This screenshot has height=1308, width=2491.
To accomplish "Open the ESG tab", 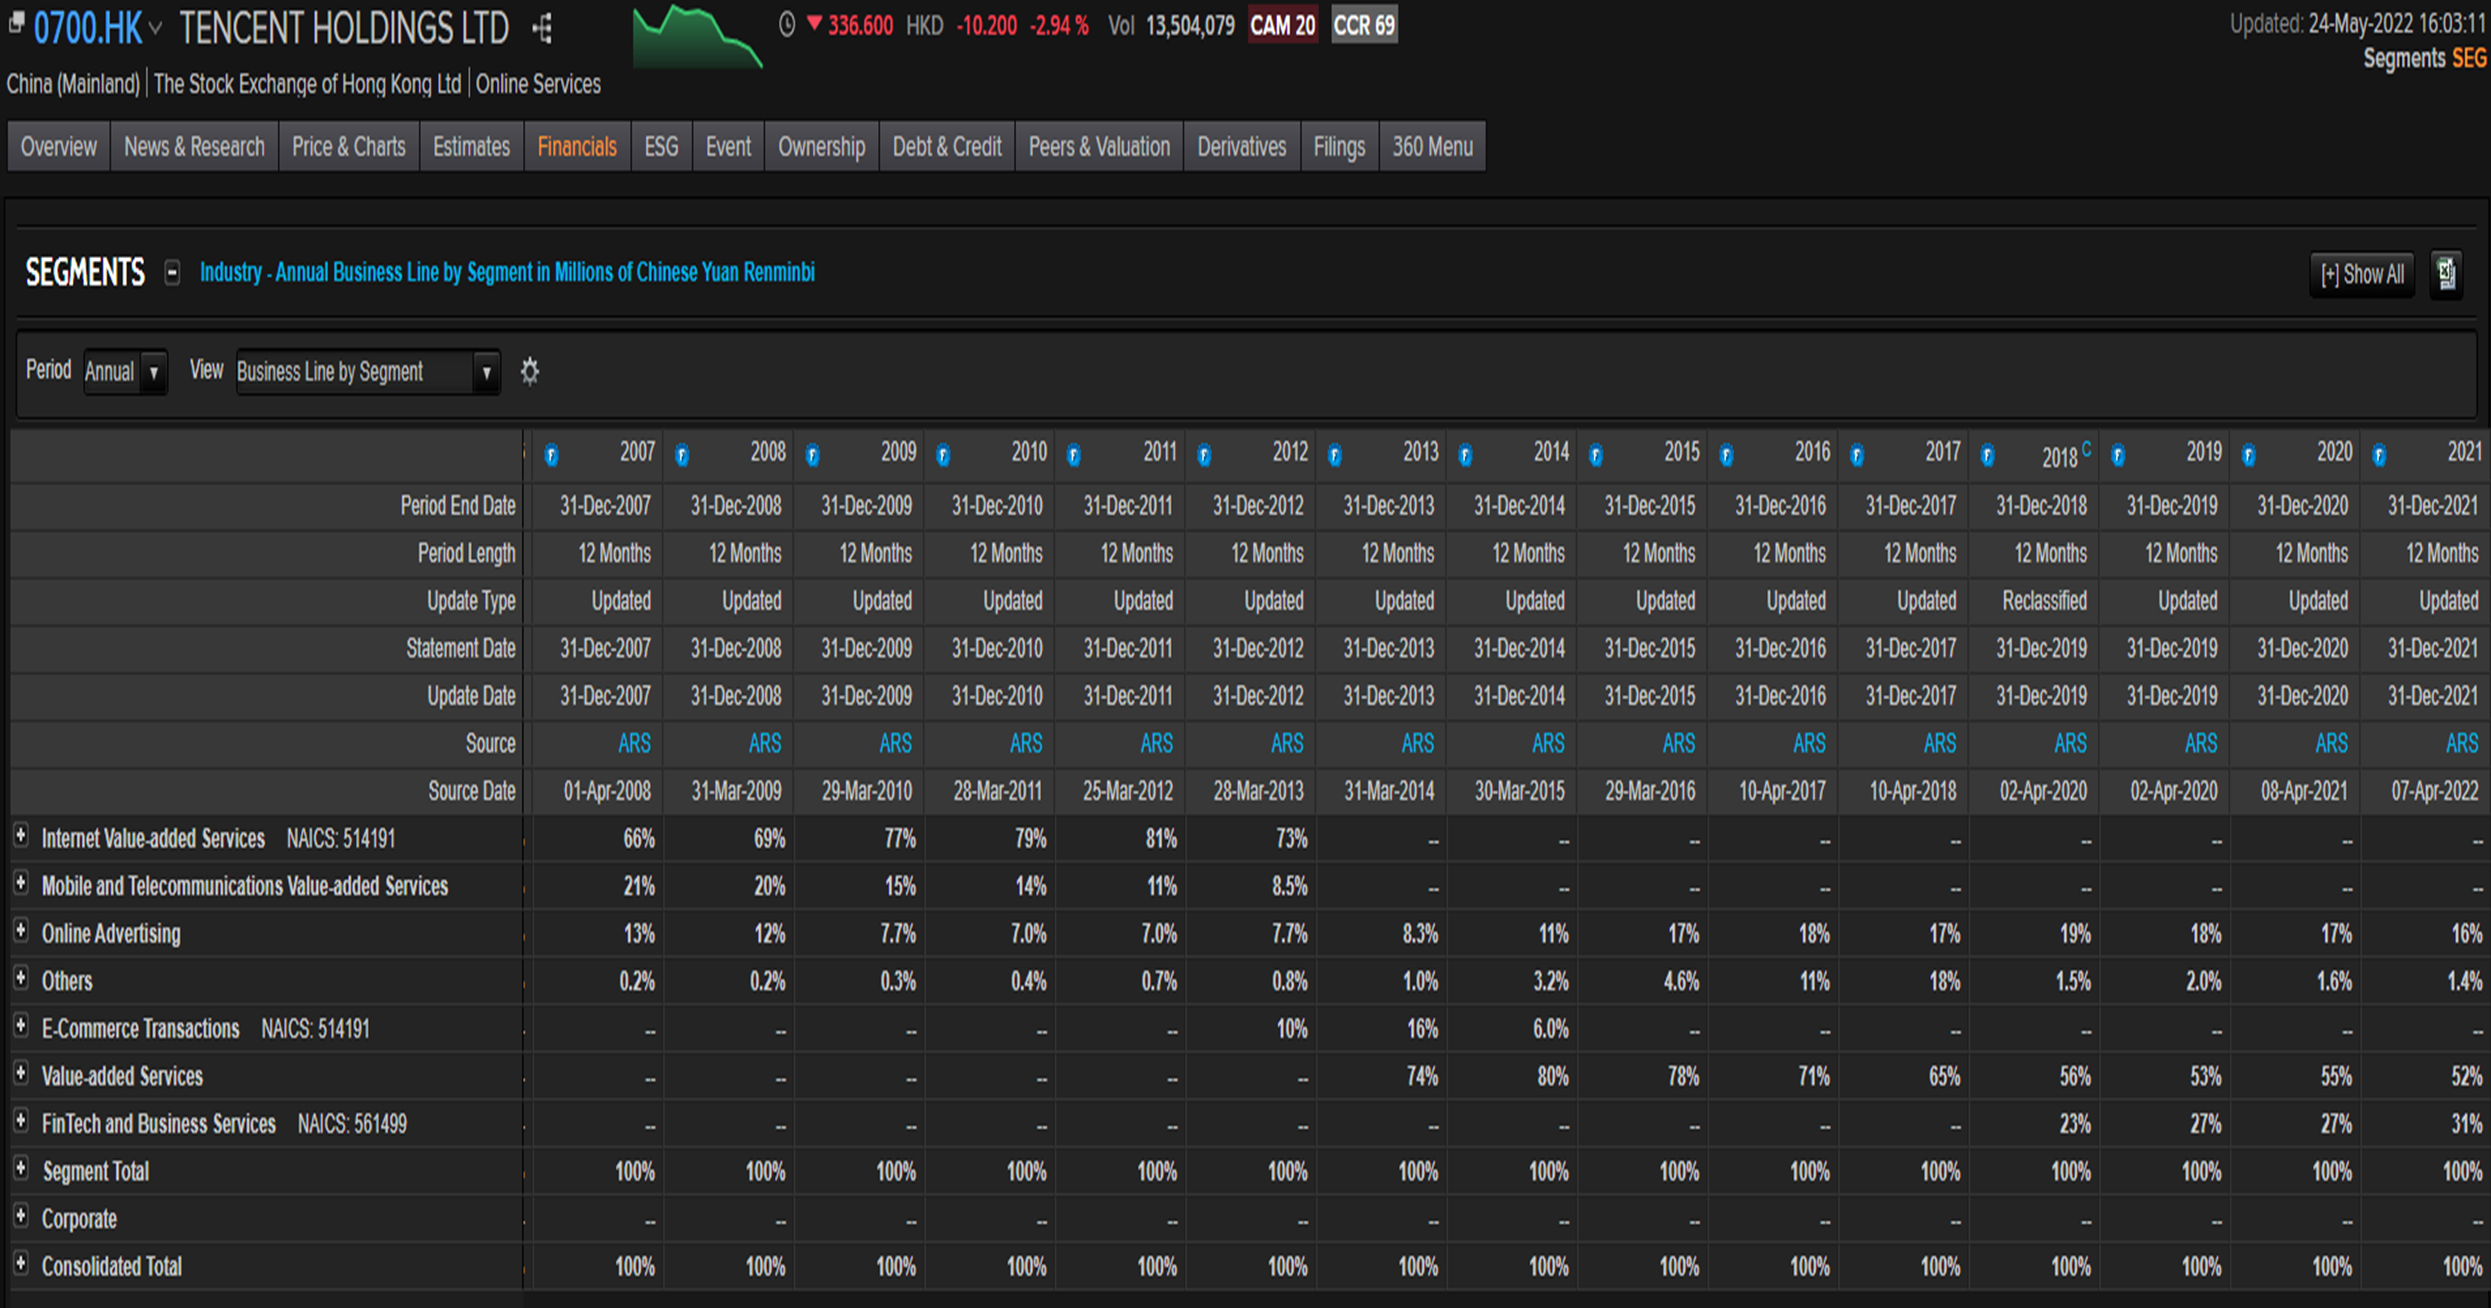I will (x=661, y=147).
